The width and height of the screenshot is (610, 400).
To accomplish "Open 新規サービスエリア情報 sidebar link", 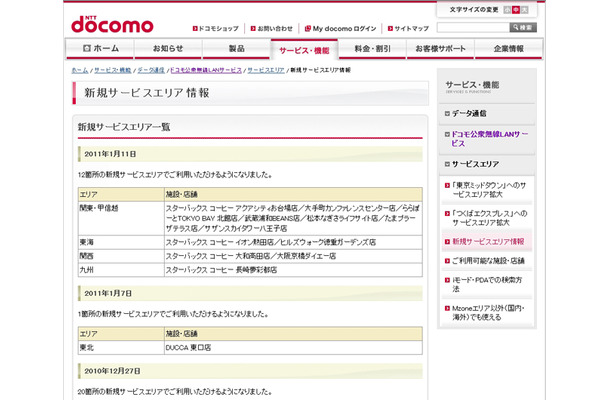I will click(488, 242).
